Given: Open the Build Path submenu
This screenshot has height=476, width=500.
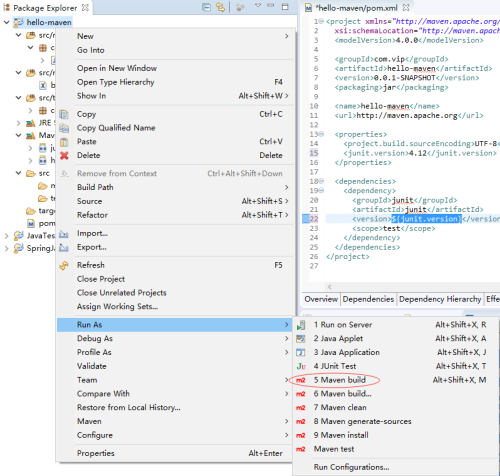Looking at the screenshot, I should click(175, 187).
